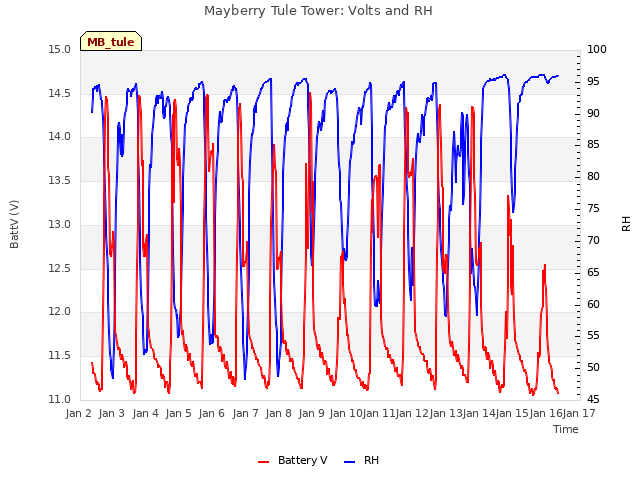The width and height of the screenshot is (640, 480).
Task: Click the 90 tick label on right axis
Action: [x=593, y=113]
